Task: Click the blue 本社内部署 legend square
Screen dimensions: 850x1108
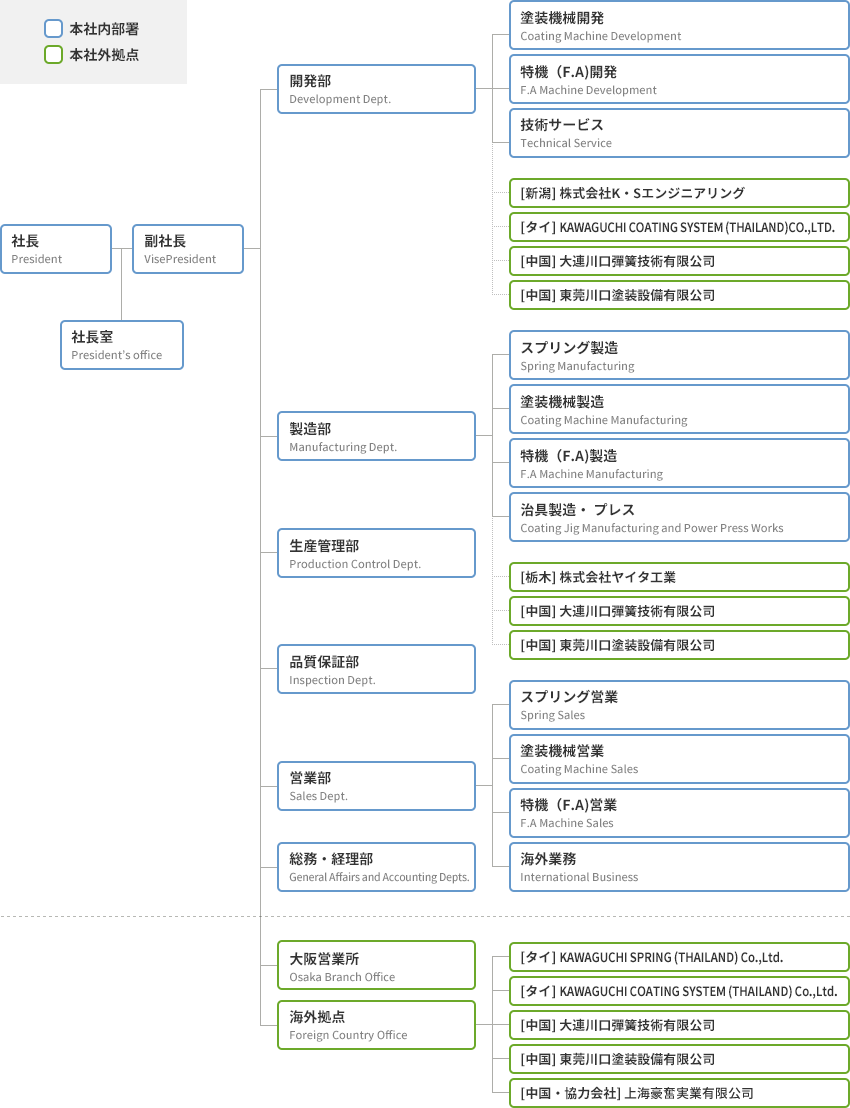Action: pyautogui.click(x=53, y=29)
